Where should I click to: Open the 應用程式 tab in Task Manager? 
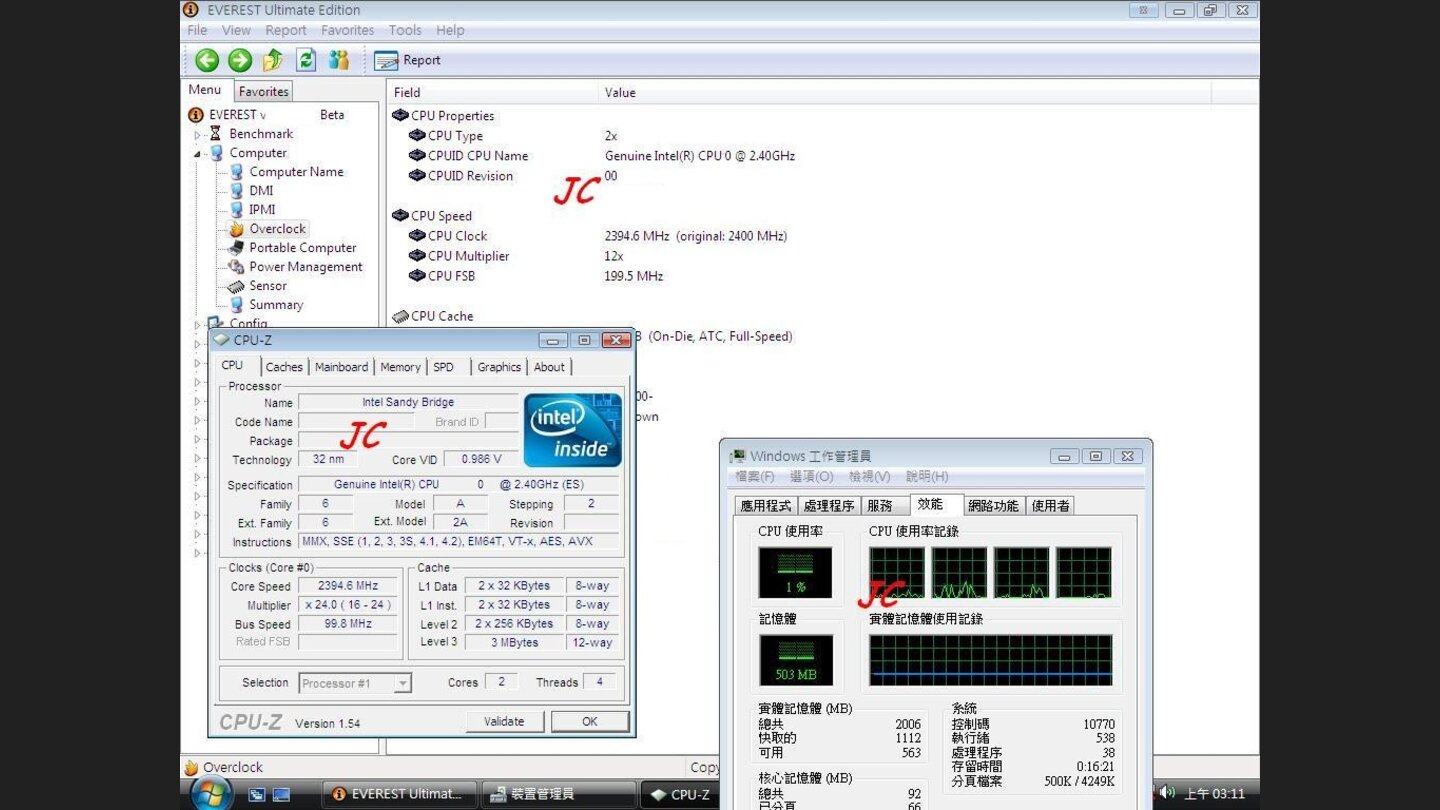[765, 506]
